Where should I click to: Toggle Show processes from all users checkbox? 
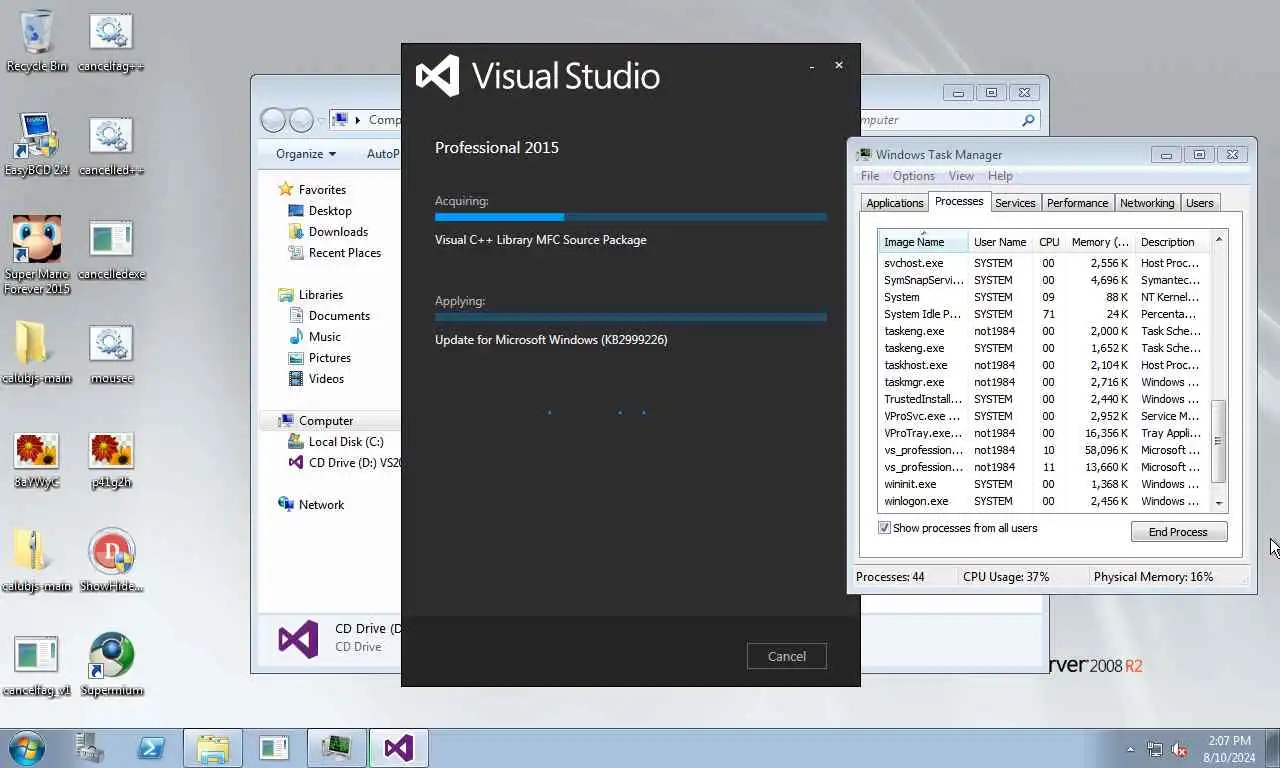point(884,528)
